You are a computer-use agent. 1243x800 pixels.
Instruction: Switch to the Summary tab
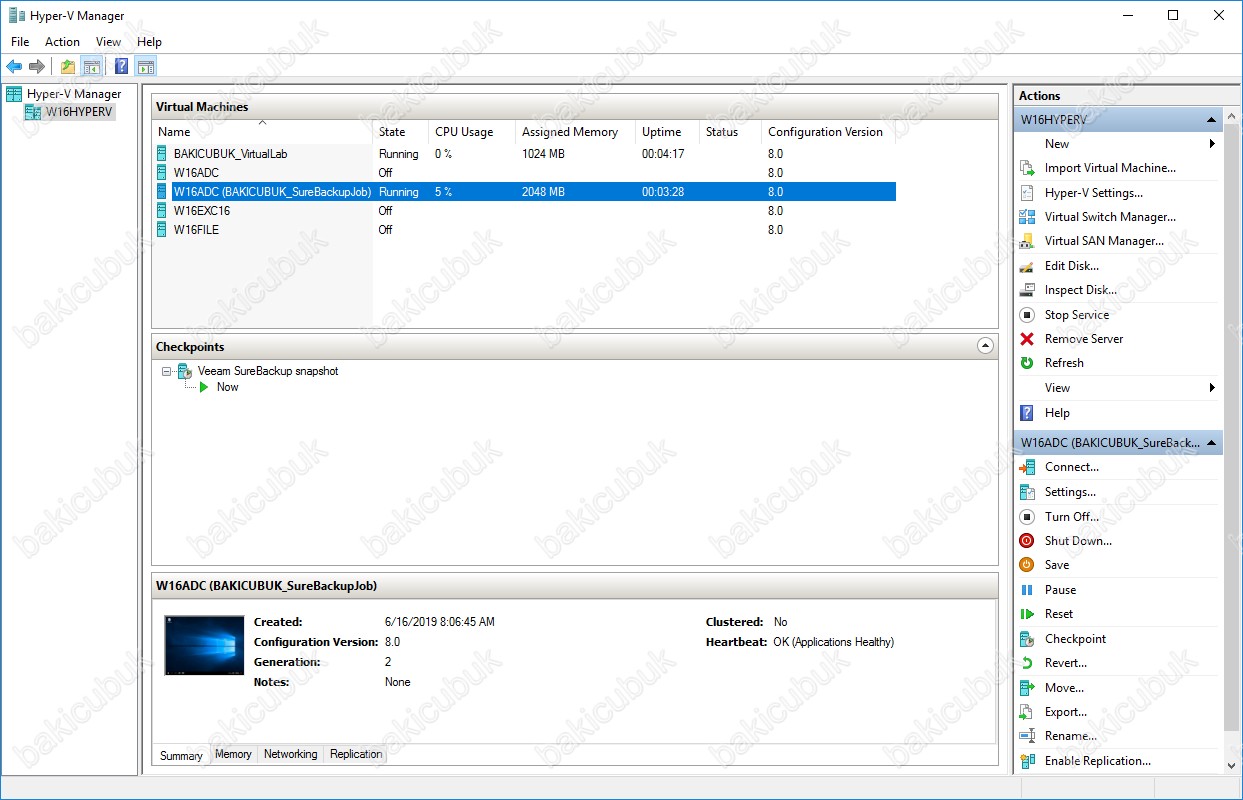click(181, 755)
